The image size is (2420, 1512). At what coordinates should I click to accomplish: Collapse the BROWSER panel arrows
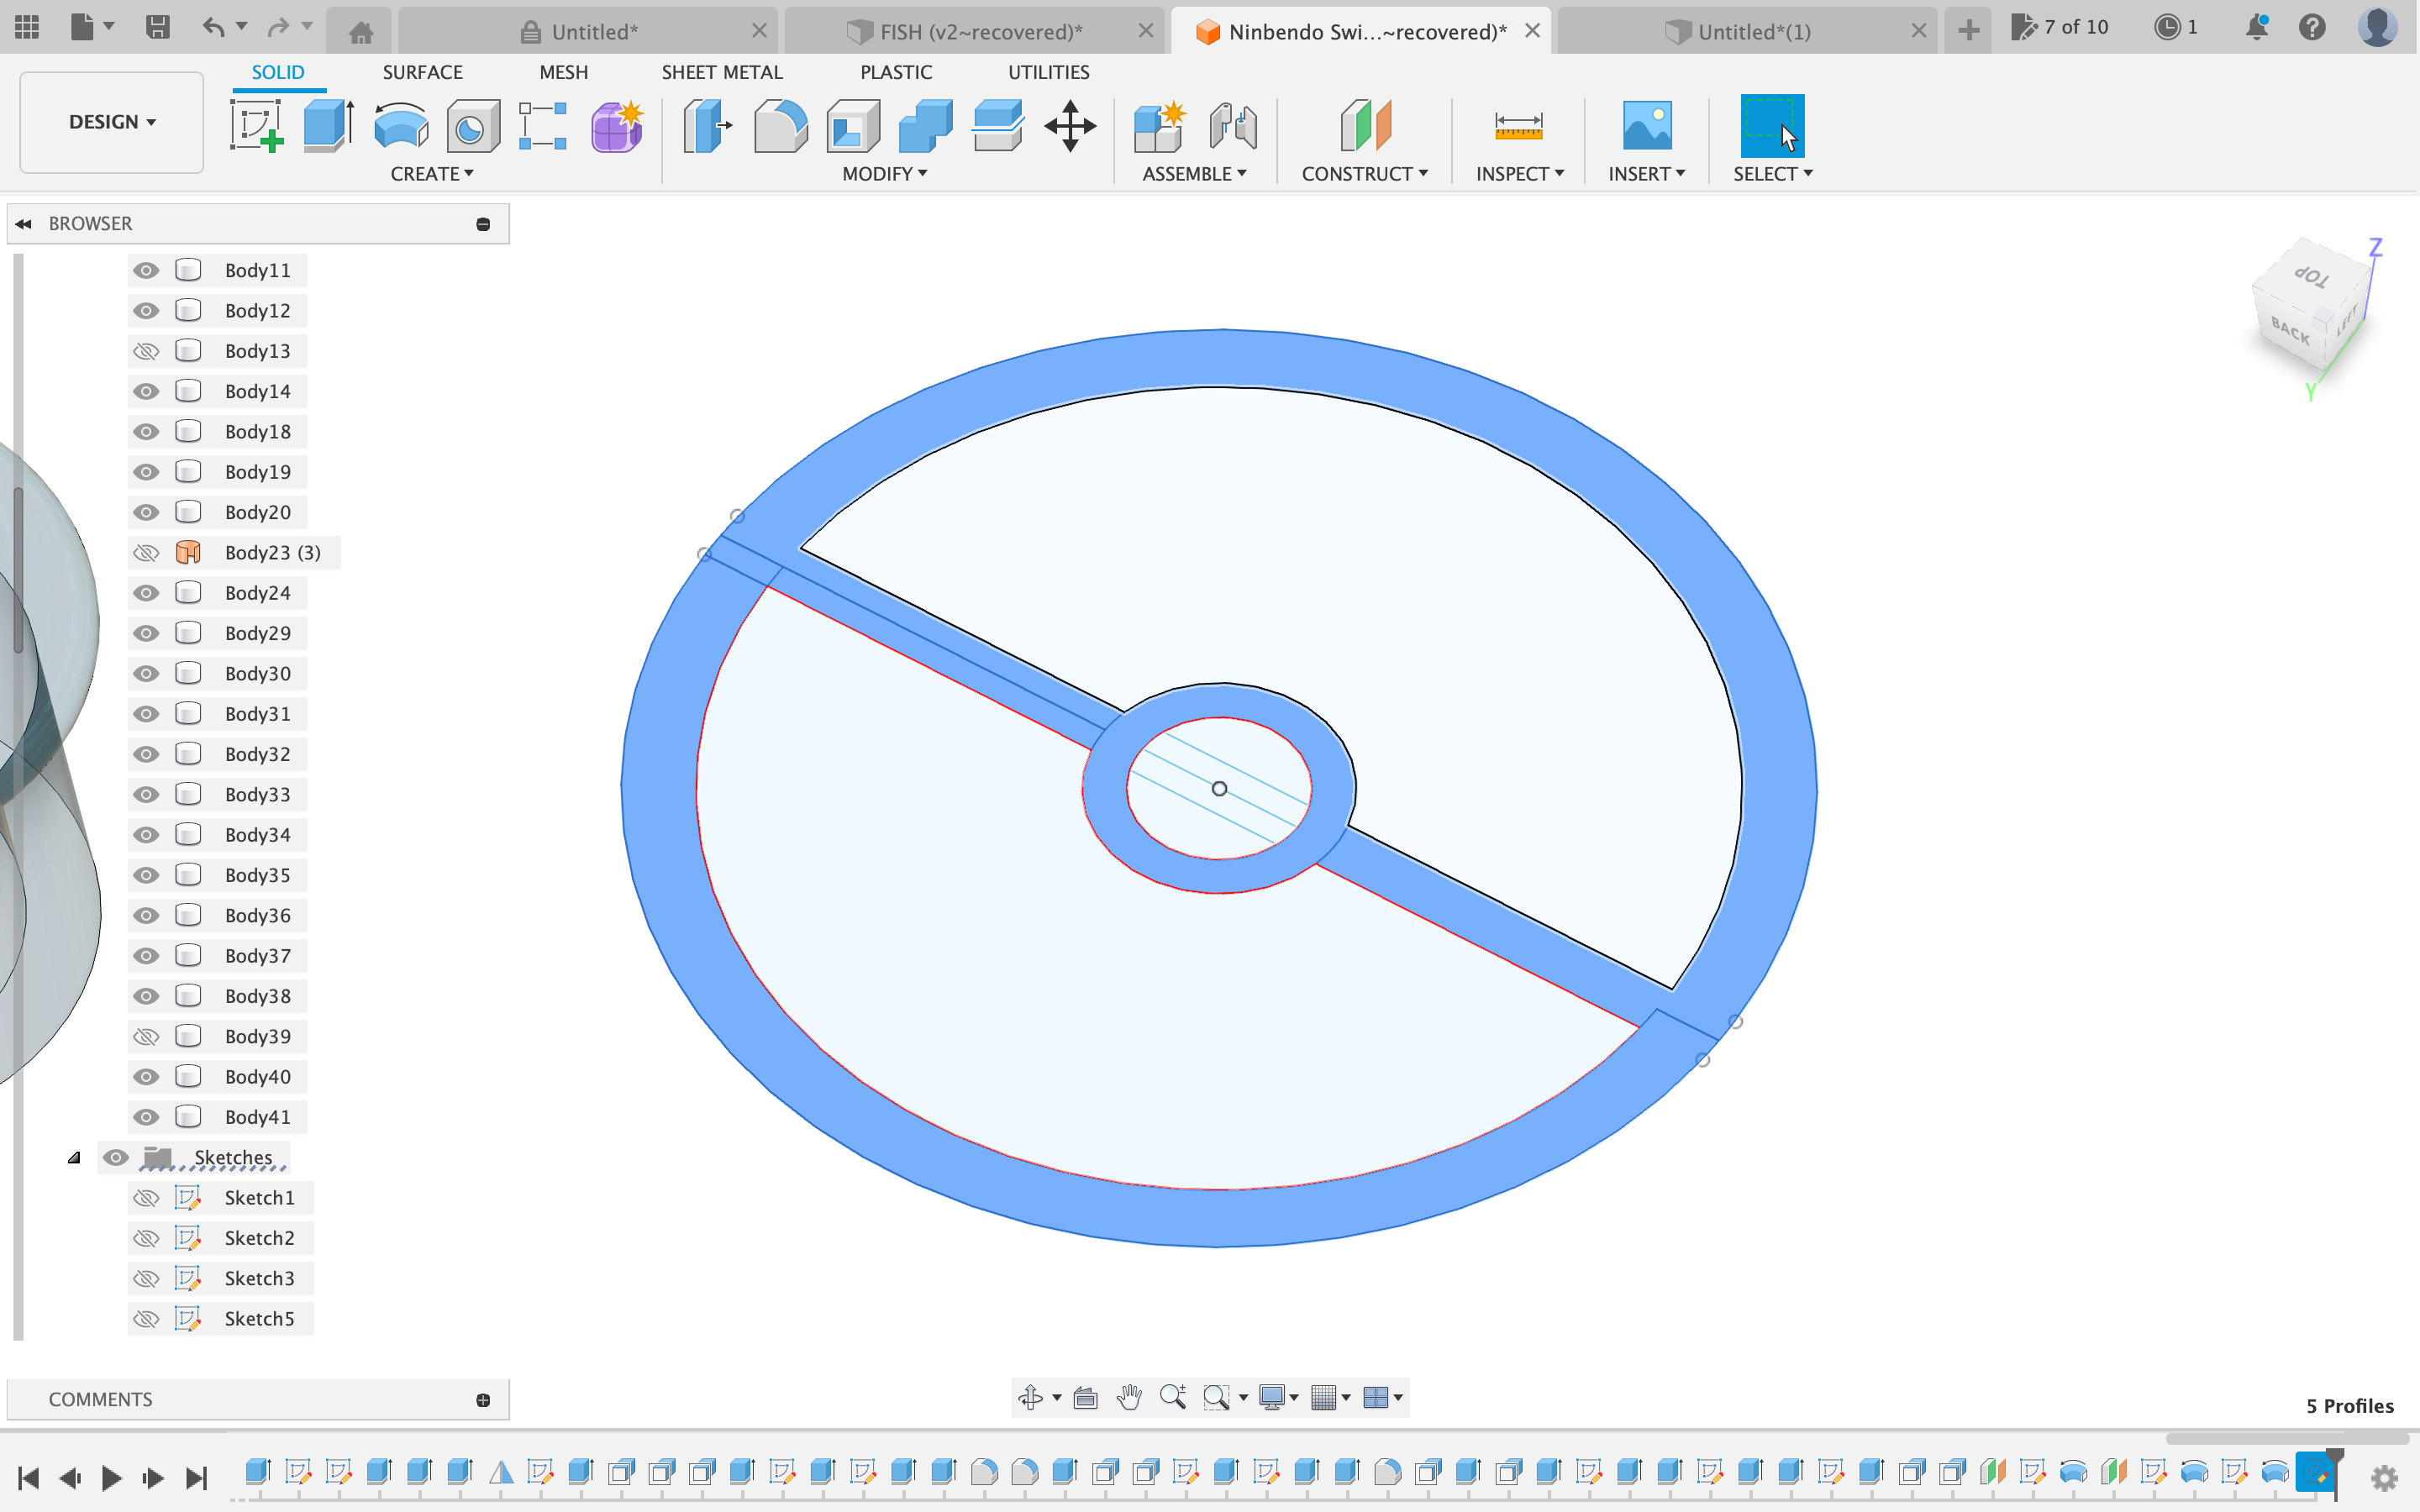click(24, 224)
